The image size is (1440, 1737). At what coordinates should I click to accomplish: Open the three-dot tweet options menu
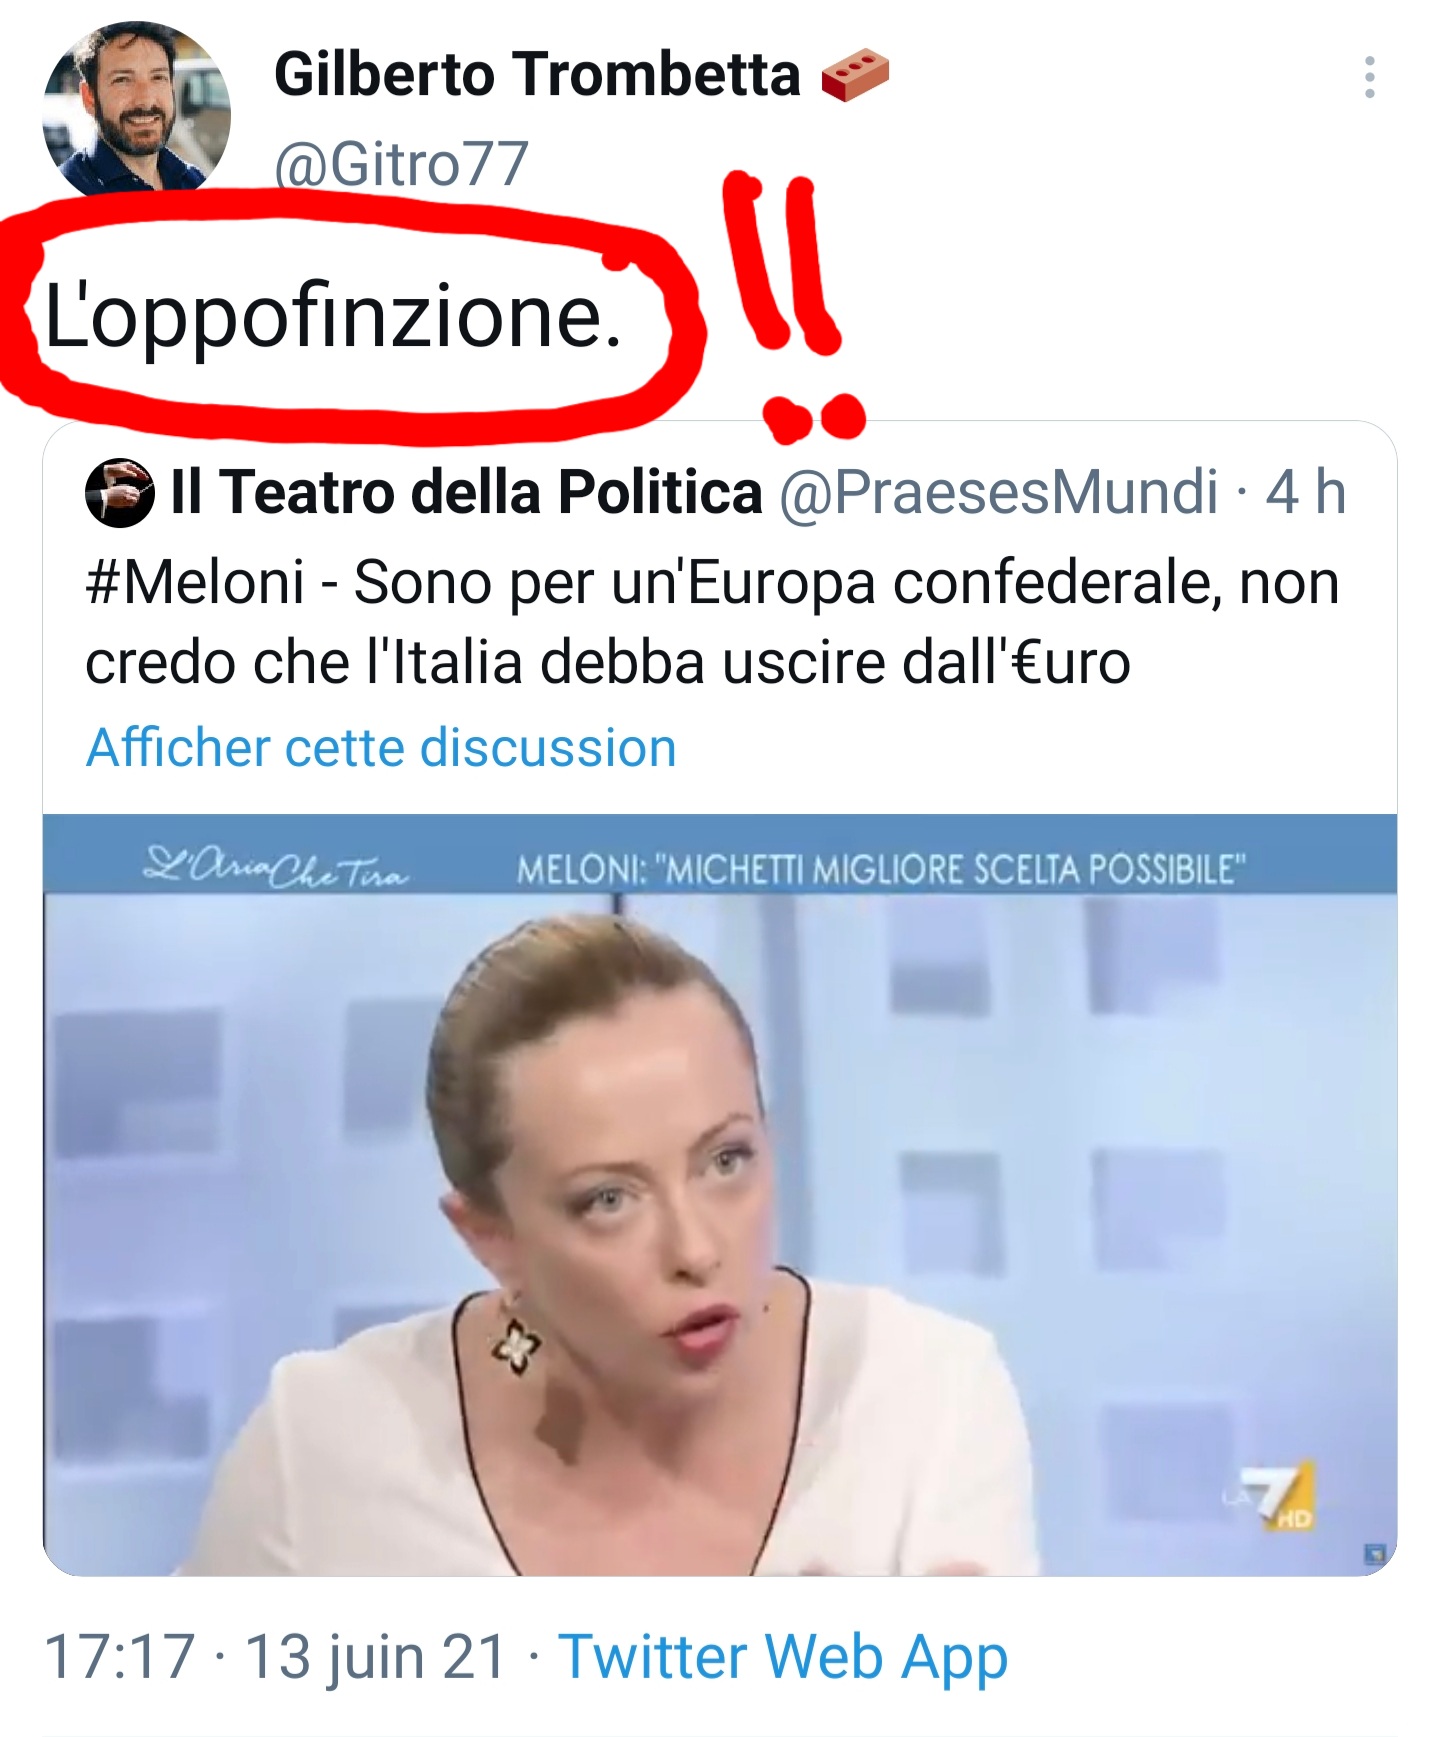(1369, 78)
